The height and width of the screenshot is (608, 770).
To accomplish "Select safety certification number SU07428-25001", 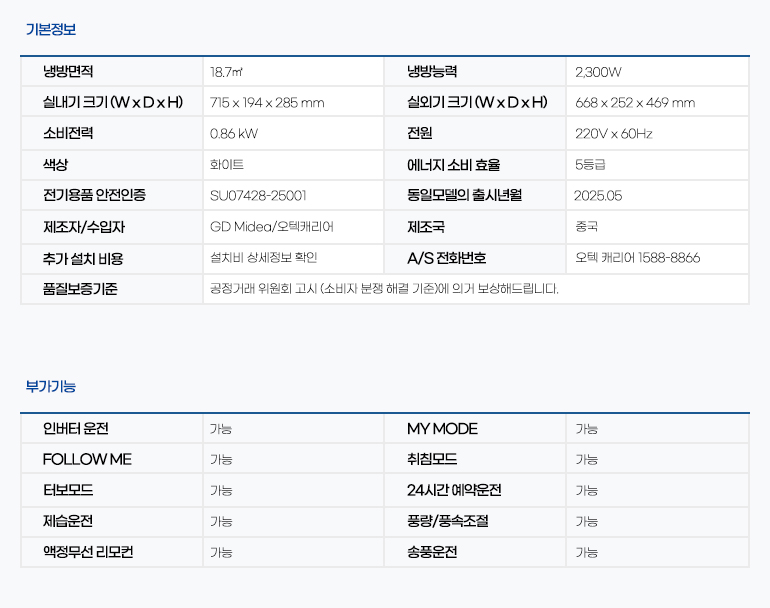I will (x=258, y=196).
